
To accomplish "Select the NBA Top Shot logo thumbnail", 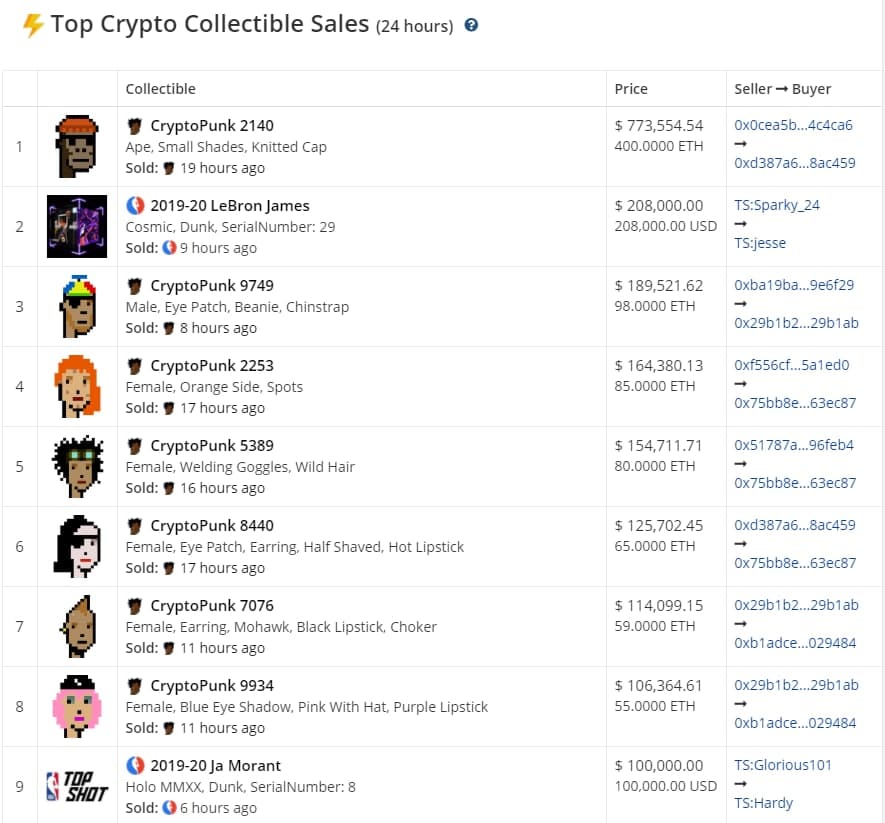I will coord(77,786).
